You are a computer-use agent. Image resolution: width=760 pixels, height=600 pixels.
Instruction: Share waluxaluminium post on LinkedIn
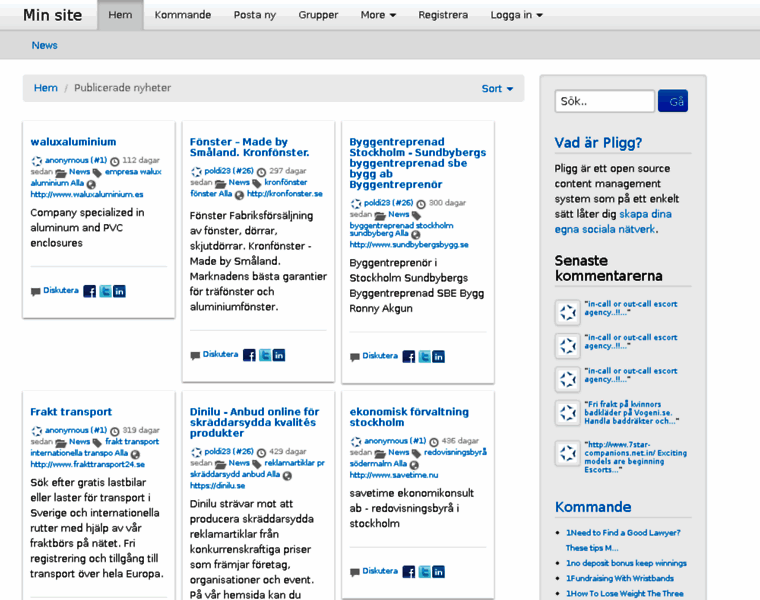tap(119, 291)
